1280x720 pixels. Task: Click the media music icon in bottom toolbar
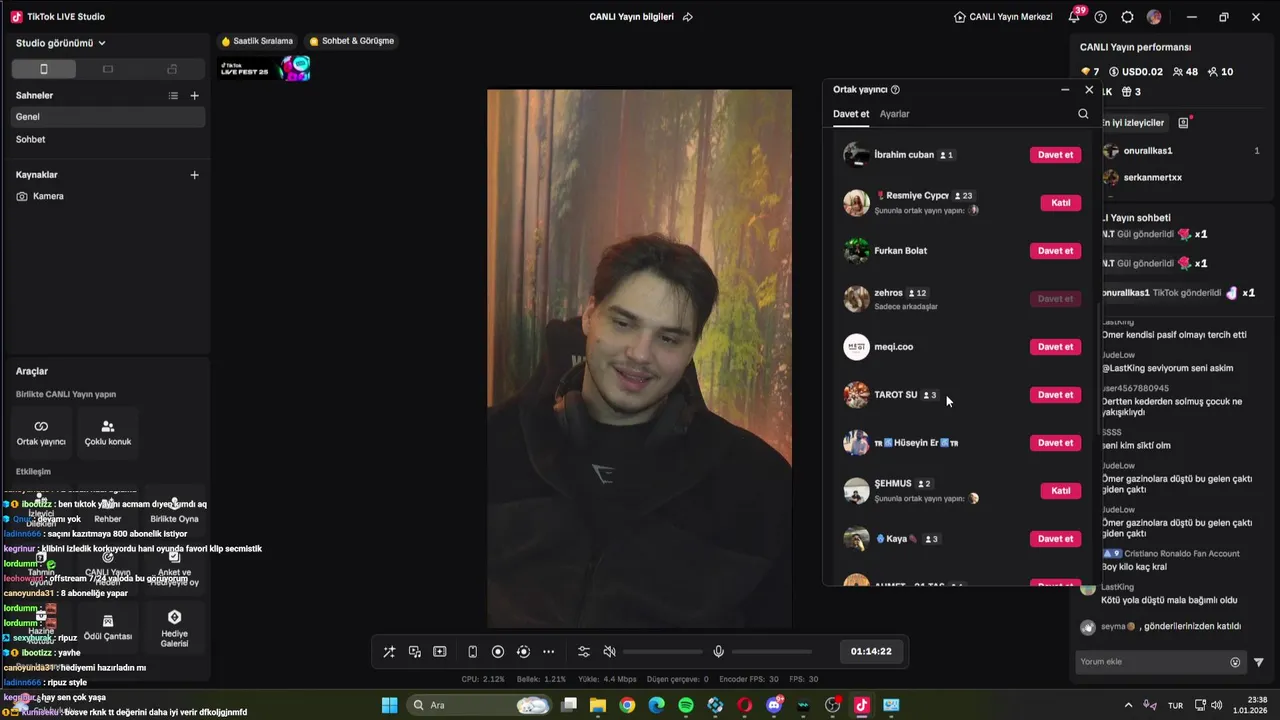pyautogui.click(x=414, y=651)
